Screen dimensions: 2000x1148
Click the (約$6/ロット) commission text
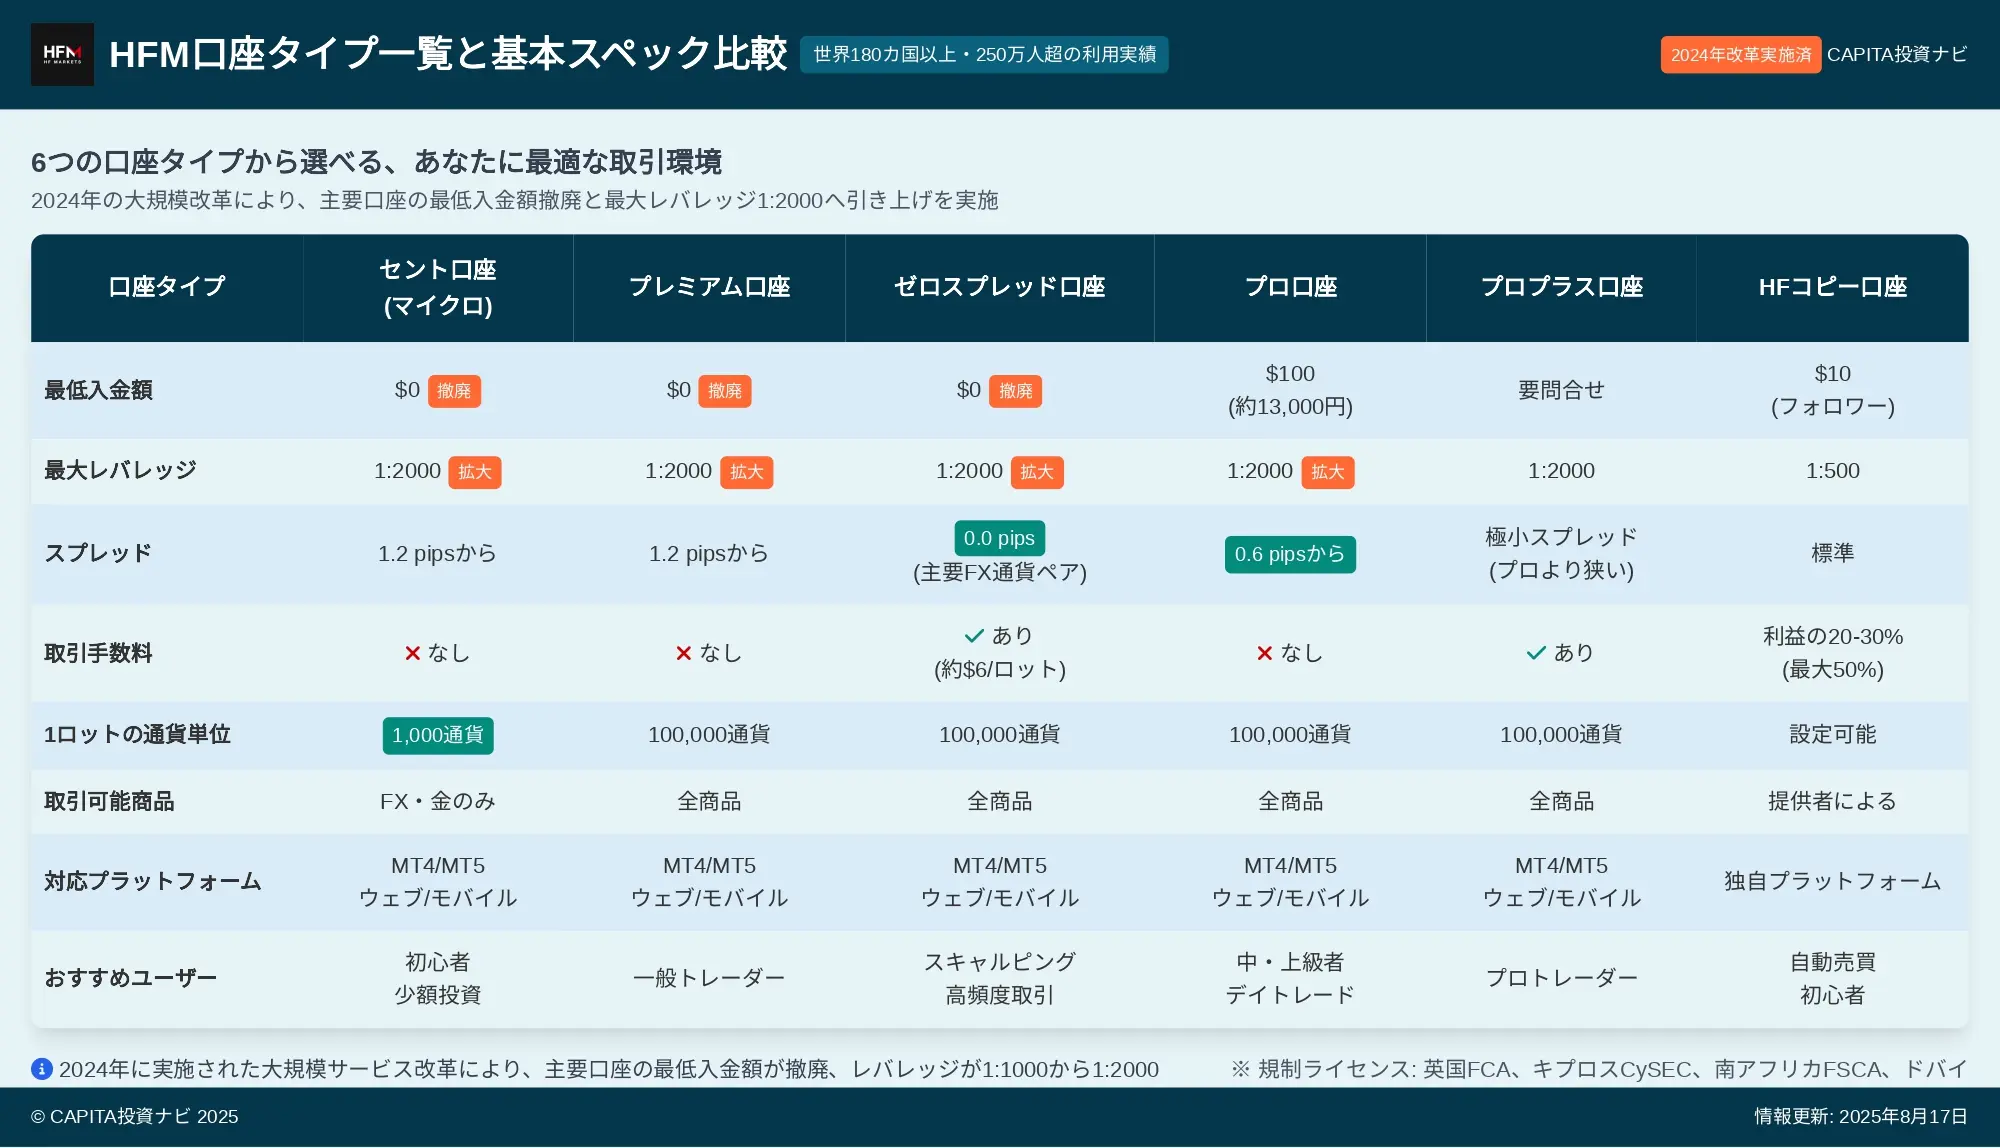click(x=999, y=669)
